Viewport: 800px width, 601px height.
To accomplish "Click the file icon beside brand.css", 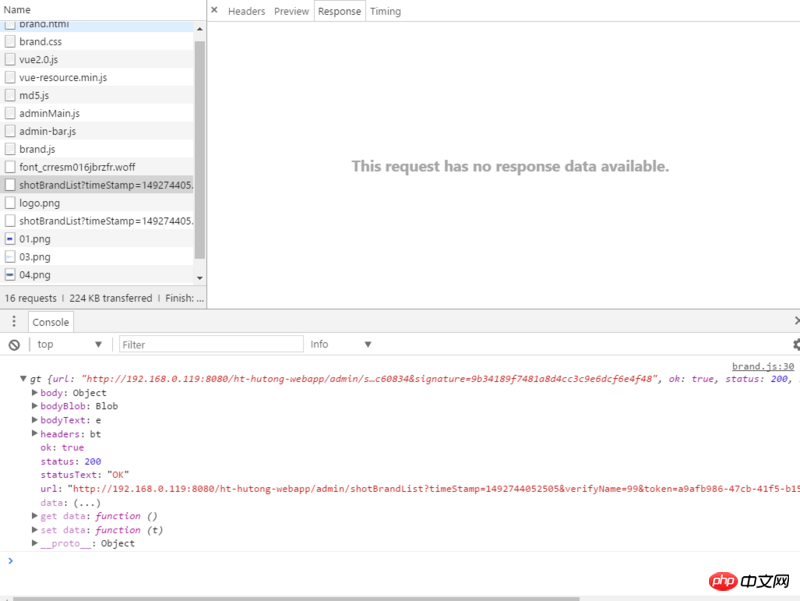I will (x=10, y=41).
